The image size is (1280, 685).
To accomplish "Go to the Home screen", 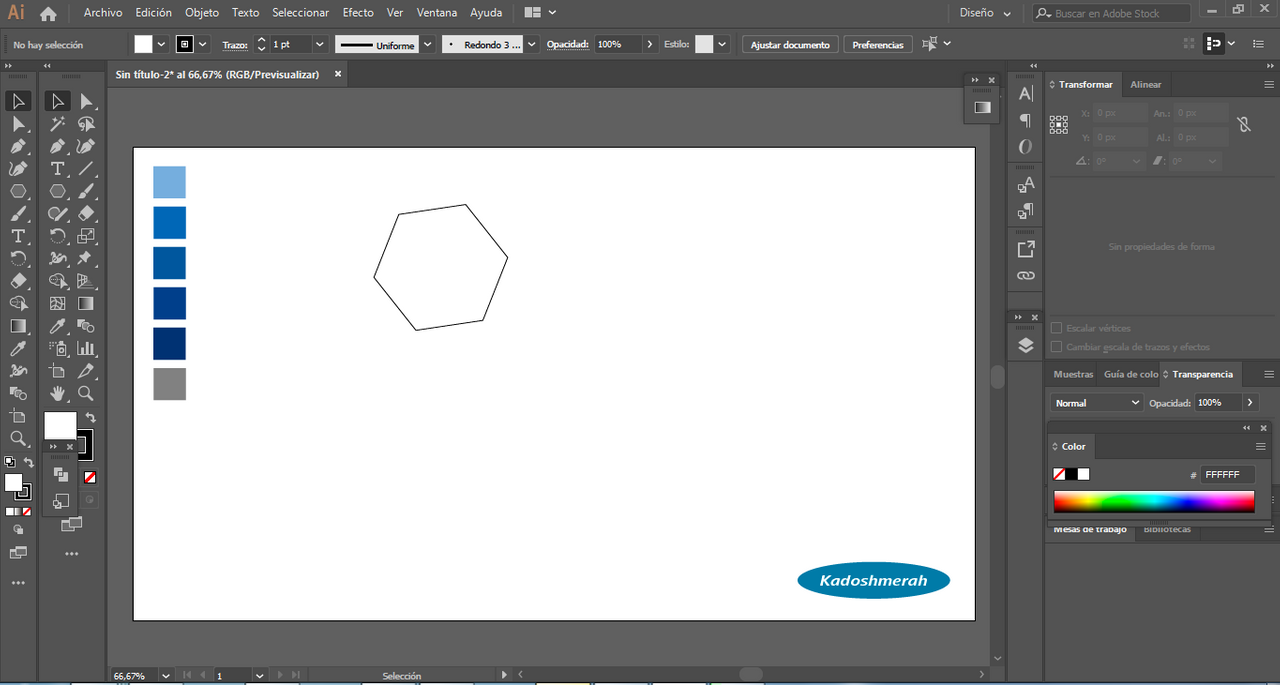I will (47, 13).
